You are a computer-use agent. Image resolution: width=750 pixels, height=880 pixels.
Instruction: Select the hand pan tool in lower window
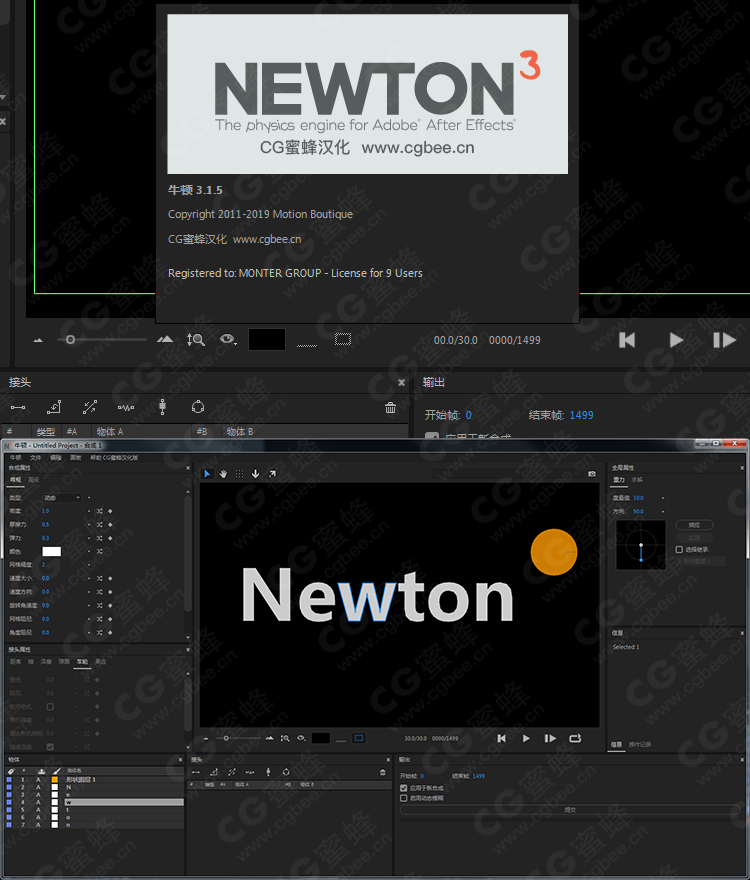click(223, 474)
